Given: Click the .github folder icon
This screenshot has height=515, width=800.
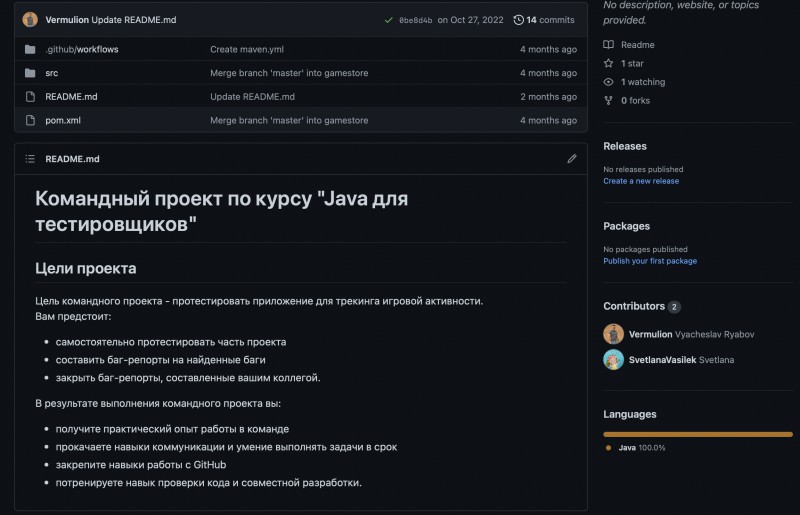Looking at the screenshot, I should point(29,49).
